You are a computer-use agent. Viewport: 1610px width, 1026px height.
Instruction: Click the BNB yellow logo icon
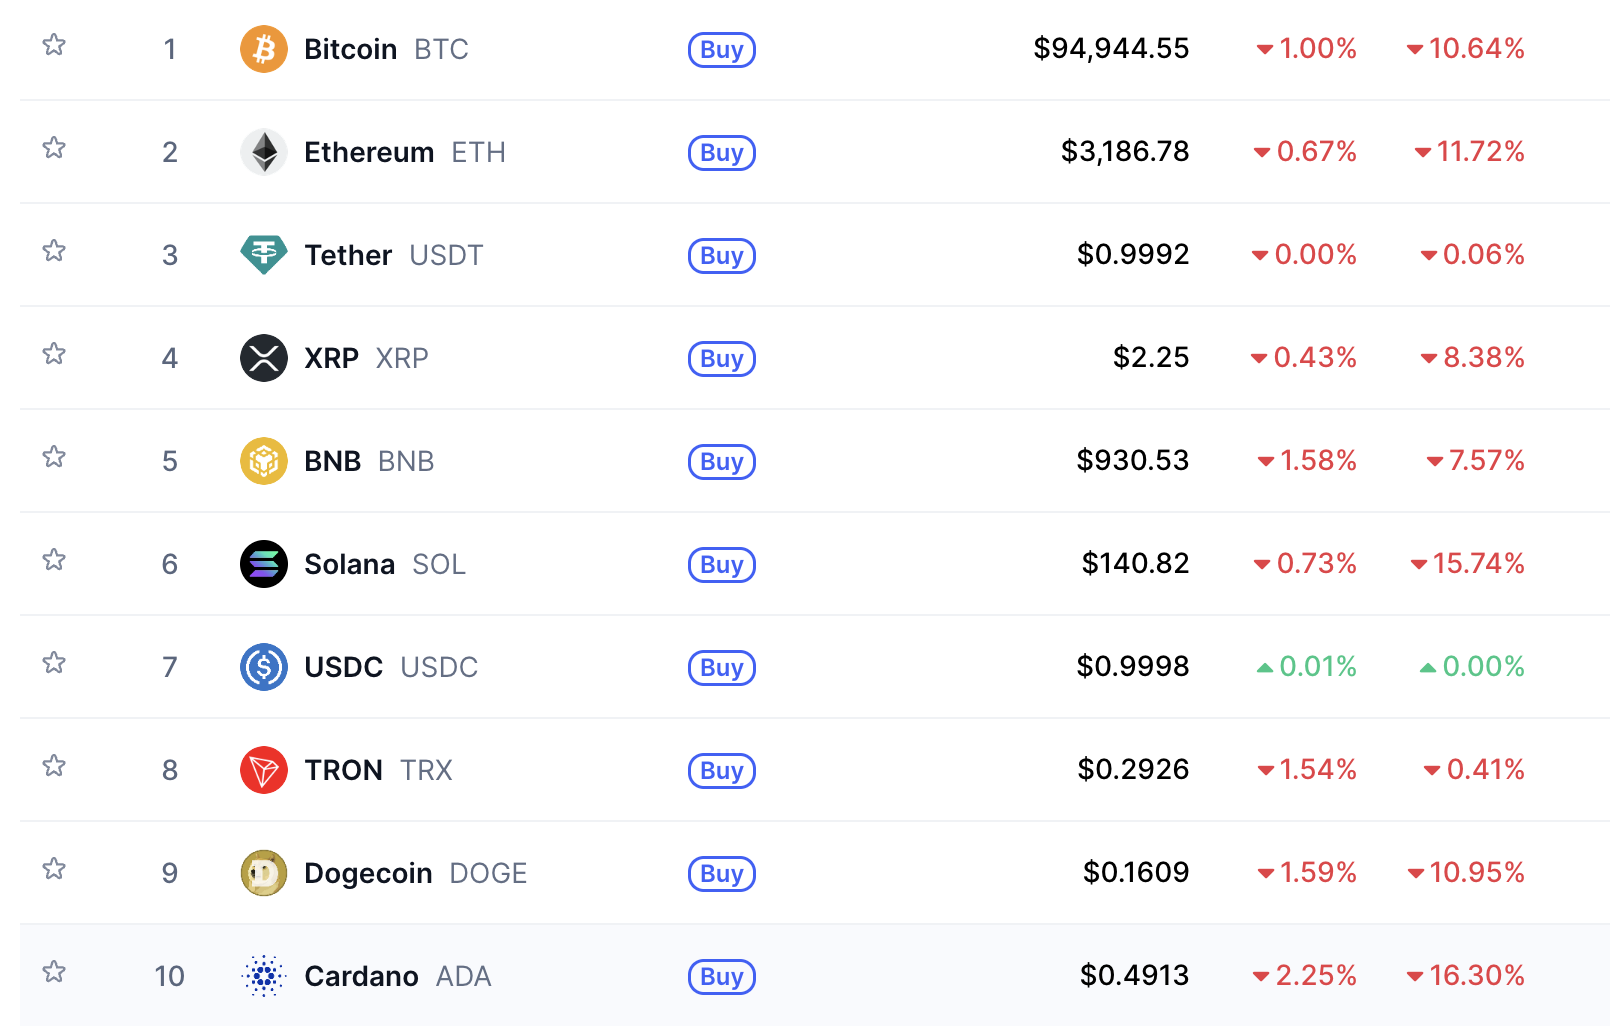[264, 461]
